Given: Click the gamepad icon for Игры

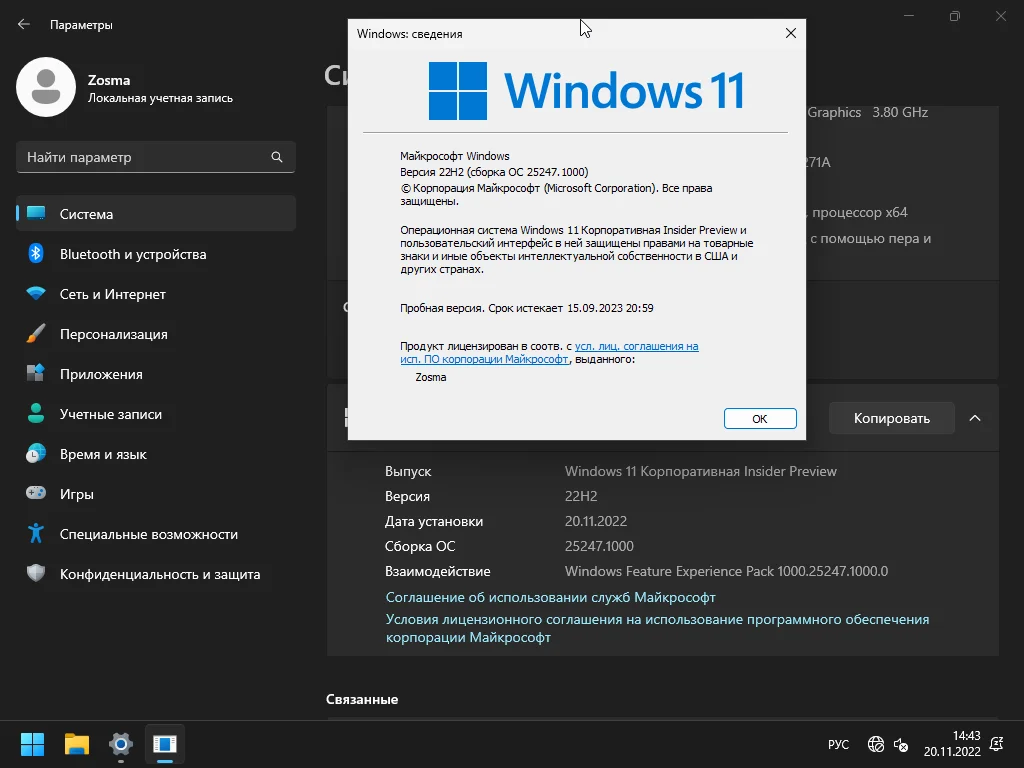Looking at the screenshot, I should click(x=36, y=492).
